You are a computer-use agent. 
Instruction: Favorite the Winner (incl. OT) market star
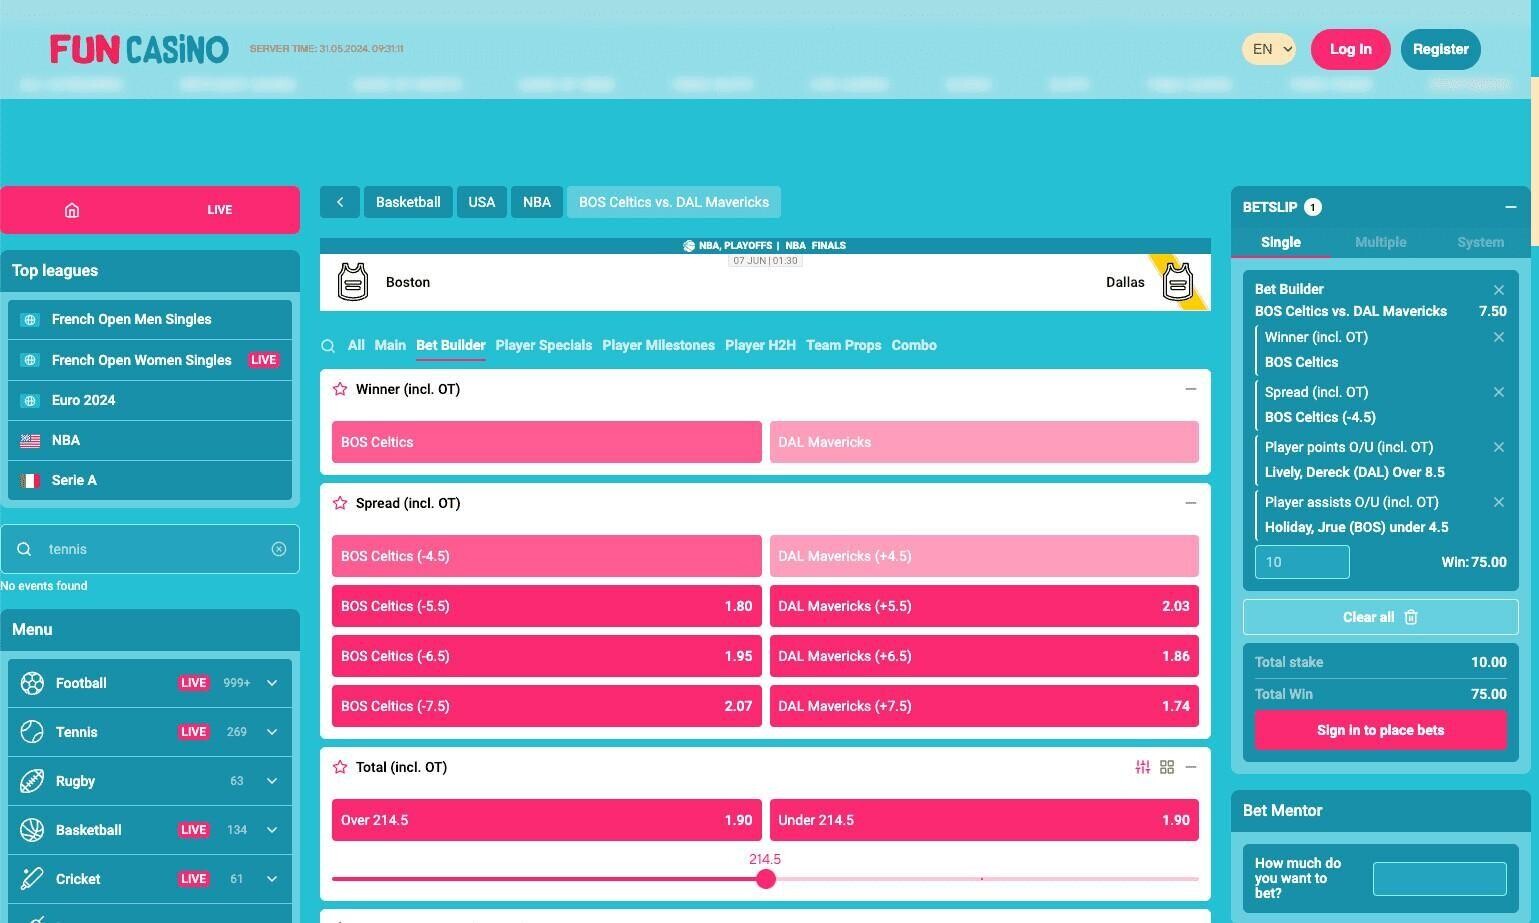[340, 389]
